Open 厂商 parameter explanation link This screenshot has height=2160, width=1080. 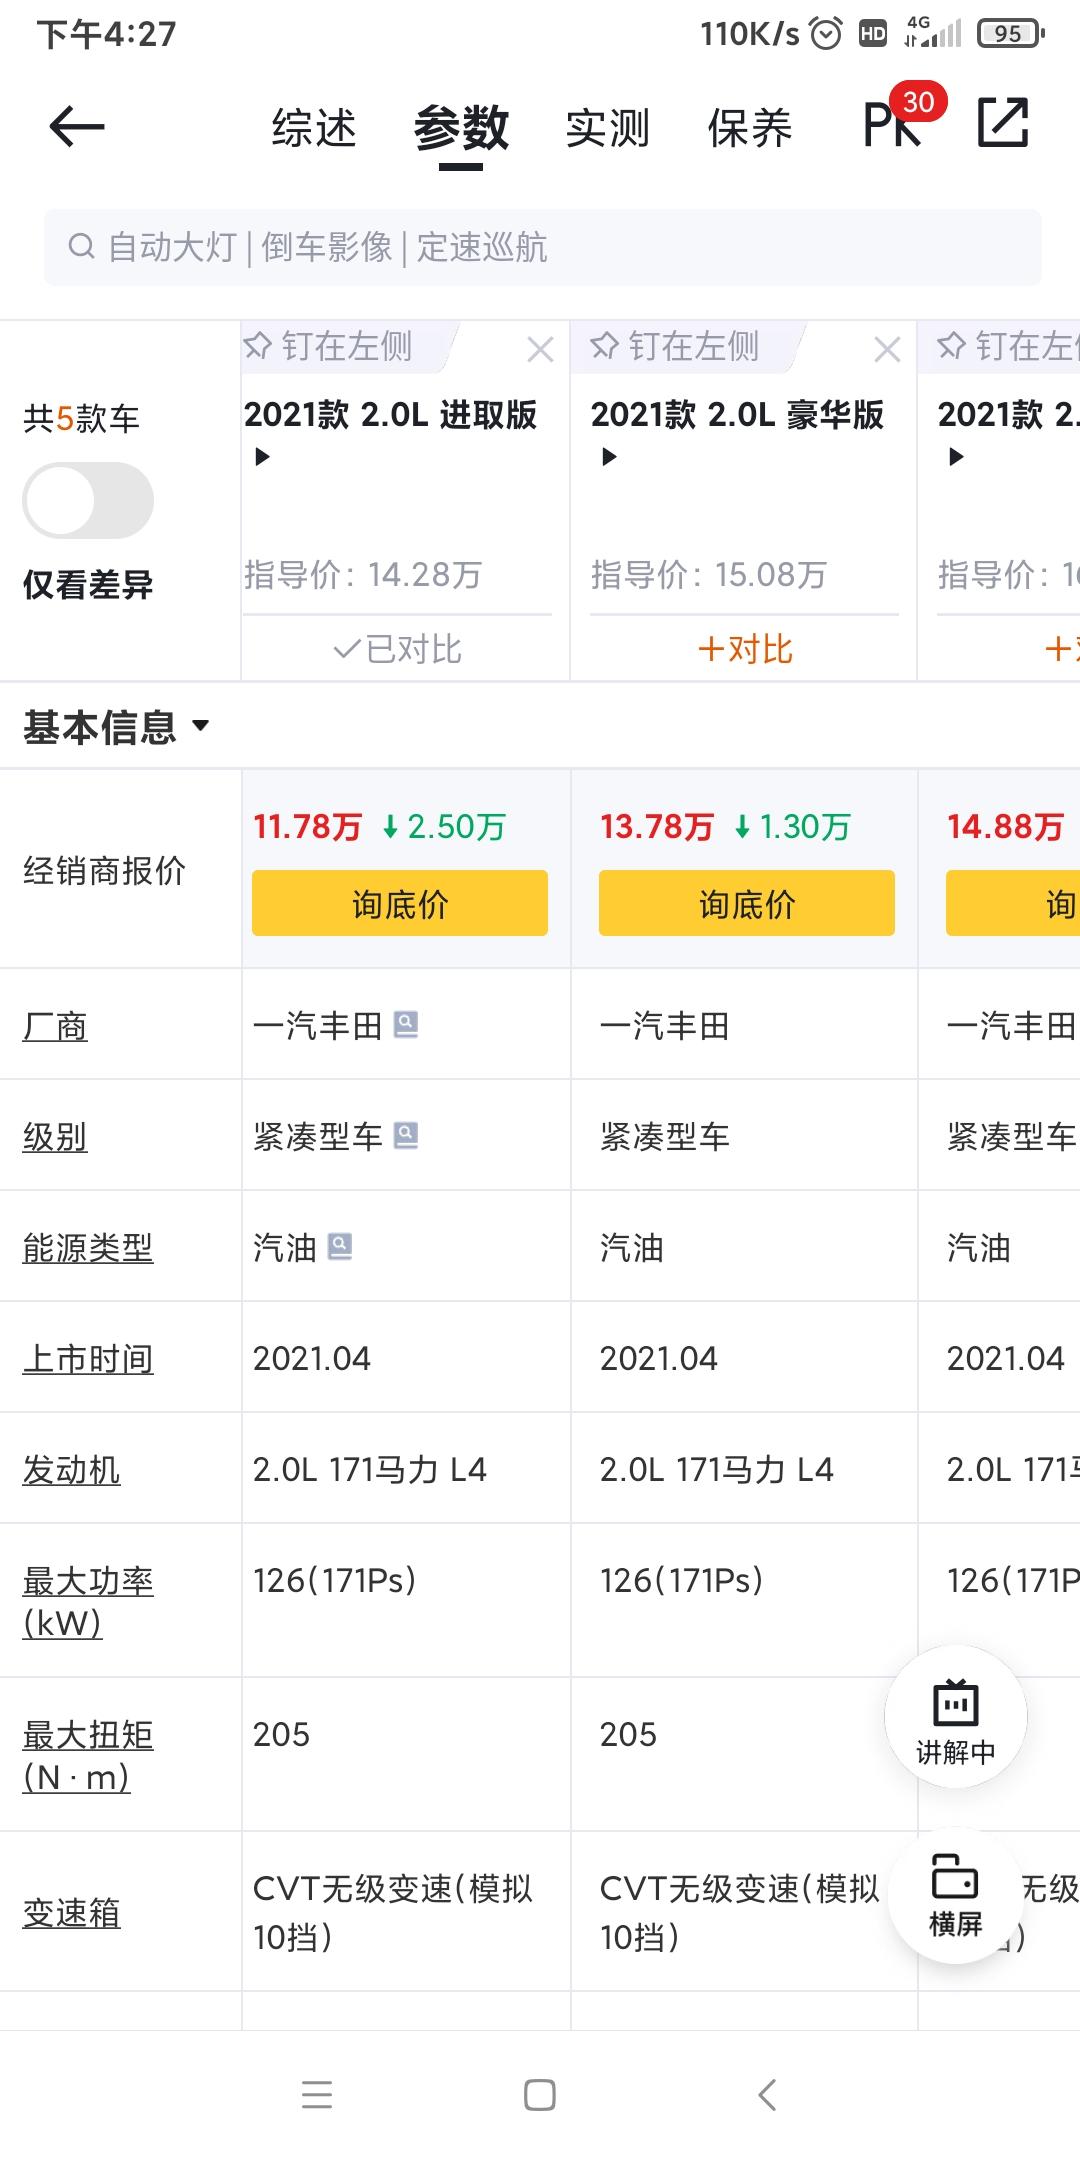point(55,1026)
